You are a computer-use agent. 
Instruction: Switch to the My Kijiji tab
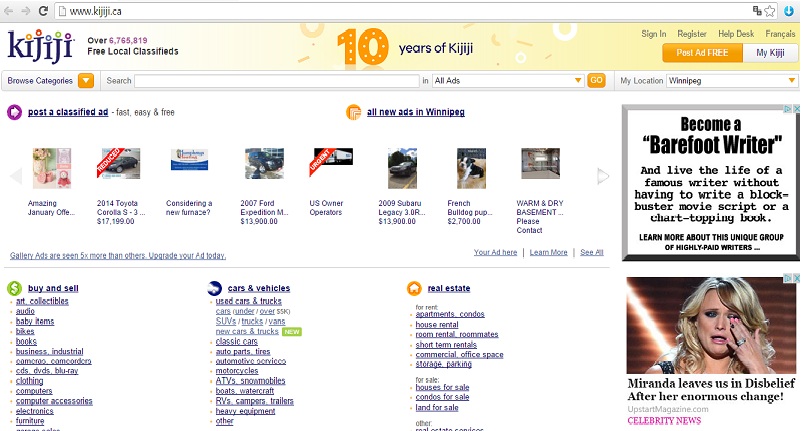click(770, 53)
